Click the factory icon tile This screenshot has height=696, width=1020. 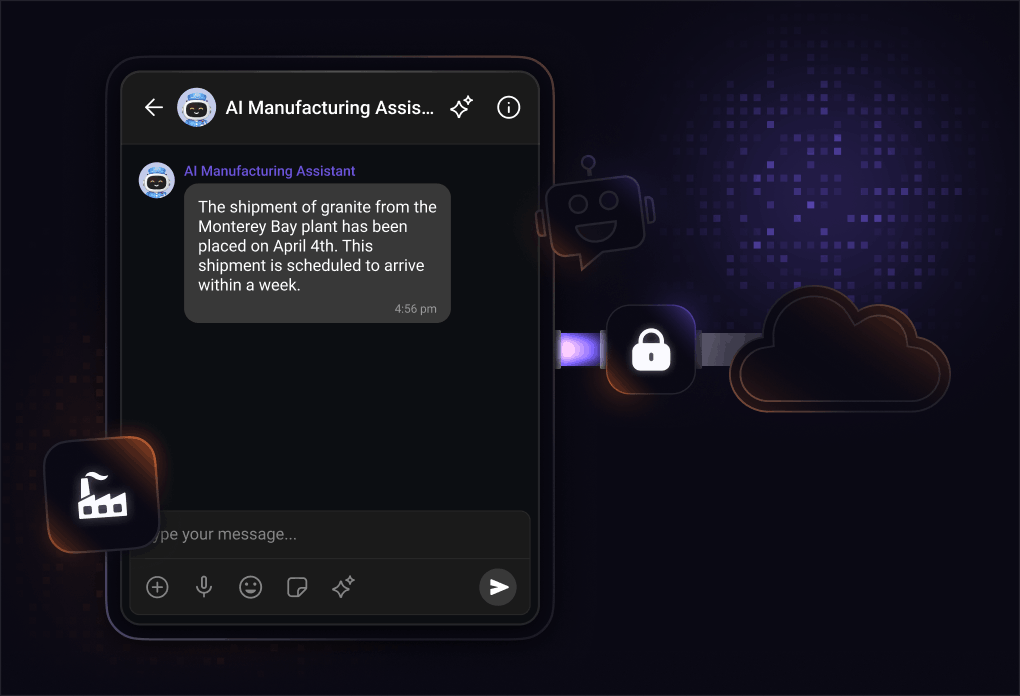tap(102, 494)
